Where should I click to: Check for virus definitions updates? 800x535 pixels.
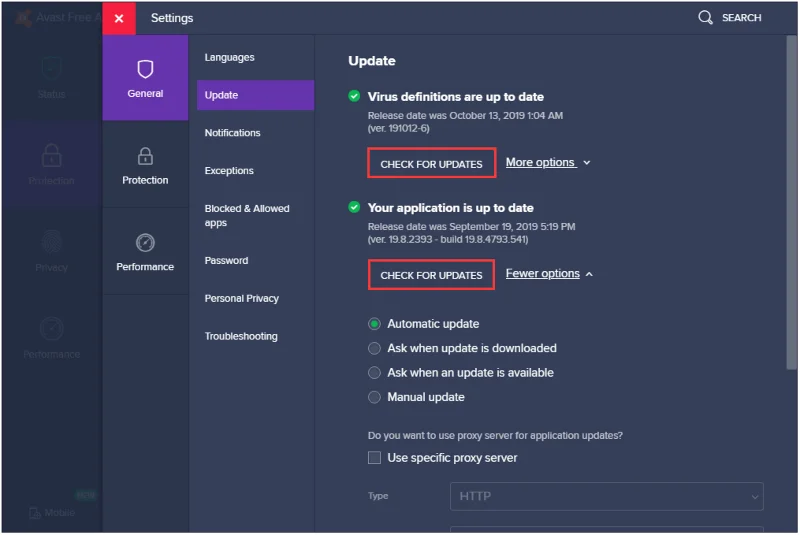[x=431, y=164]
